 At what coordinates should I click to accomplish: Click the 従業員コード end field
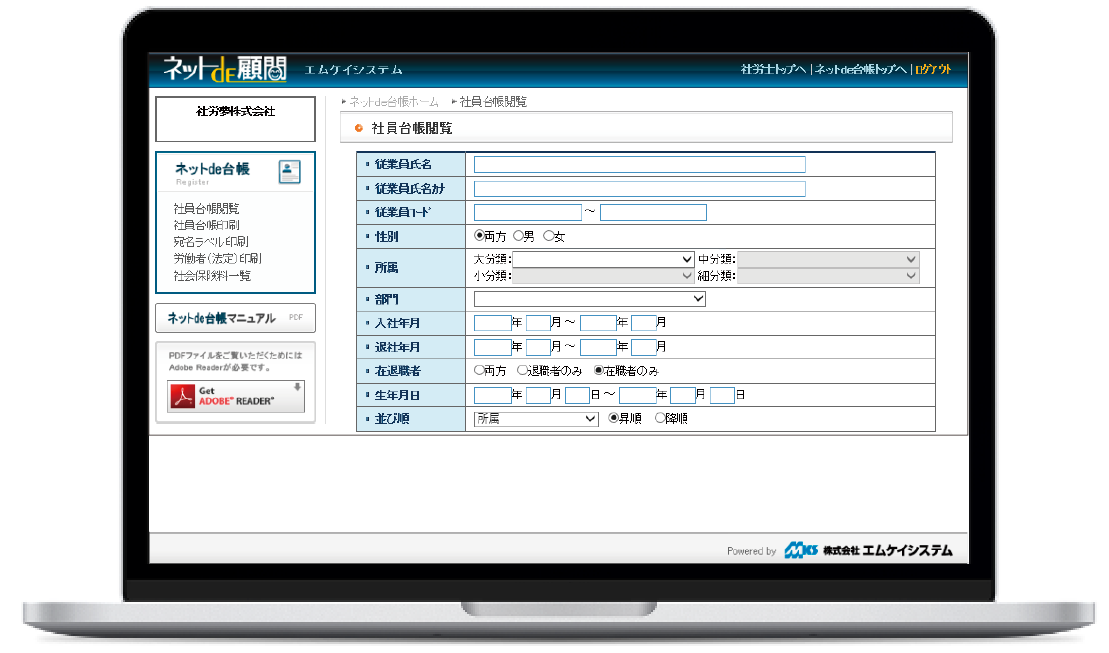coord(654,212)
